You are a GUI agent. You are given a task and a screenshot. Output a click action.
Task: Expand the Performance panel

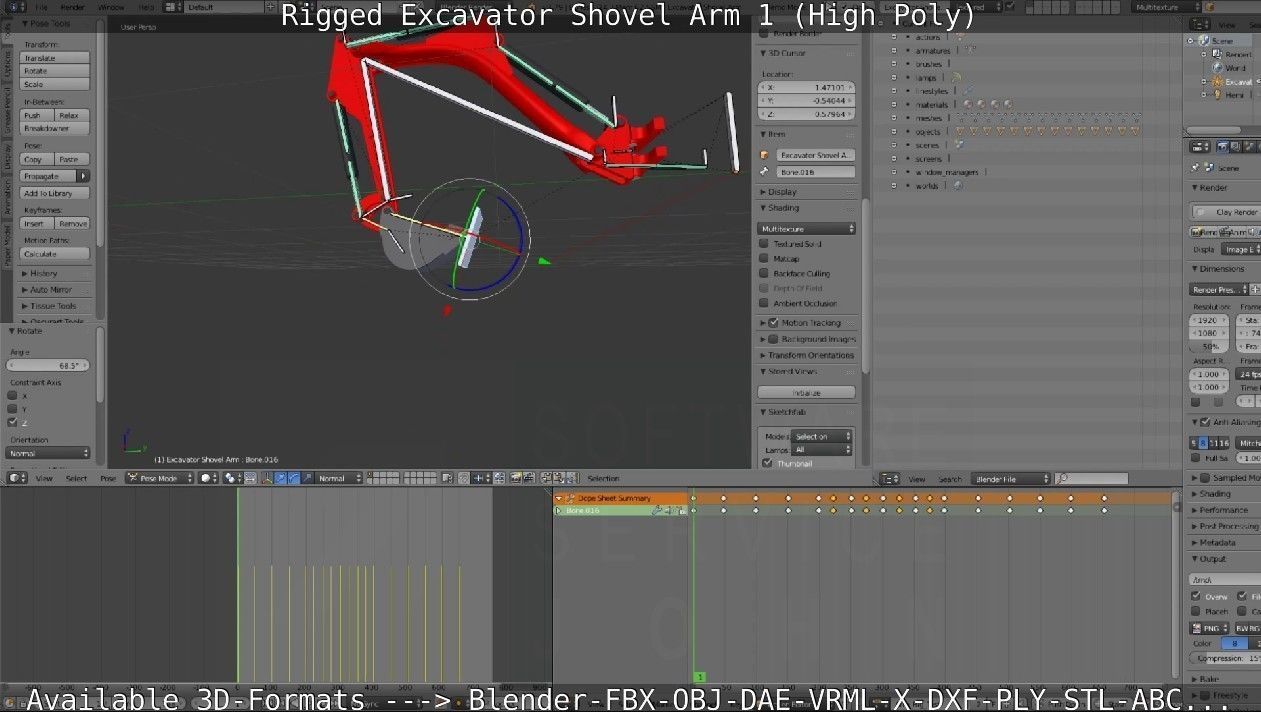click(1223, 510)
